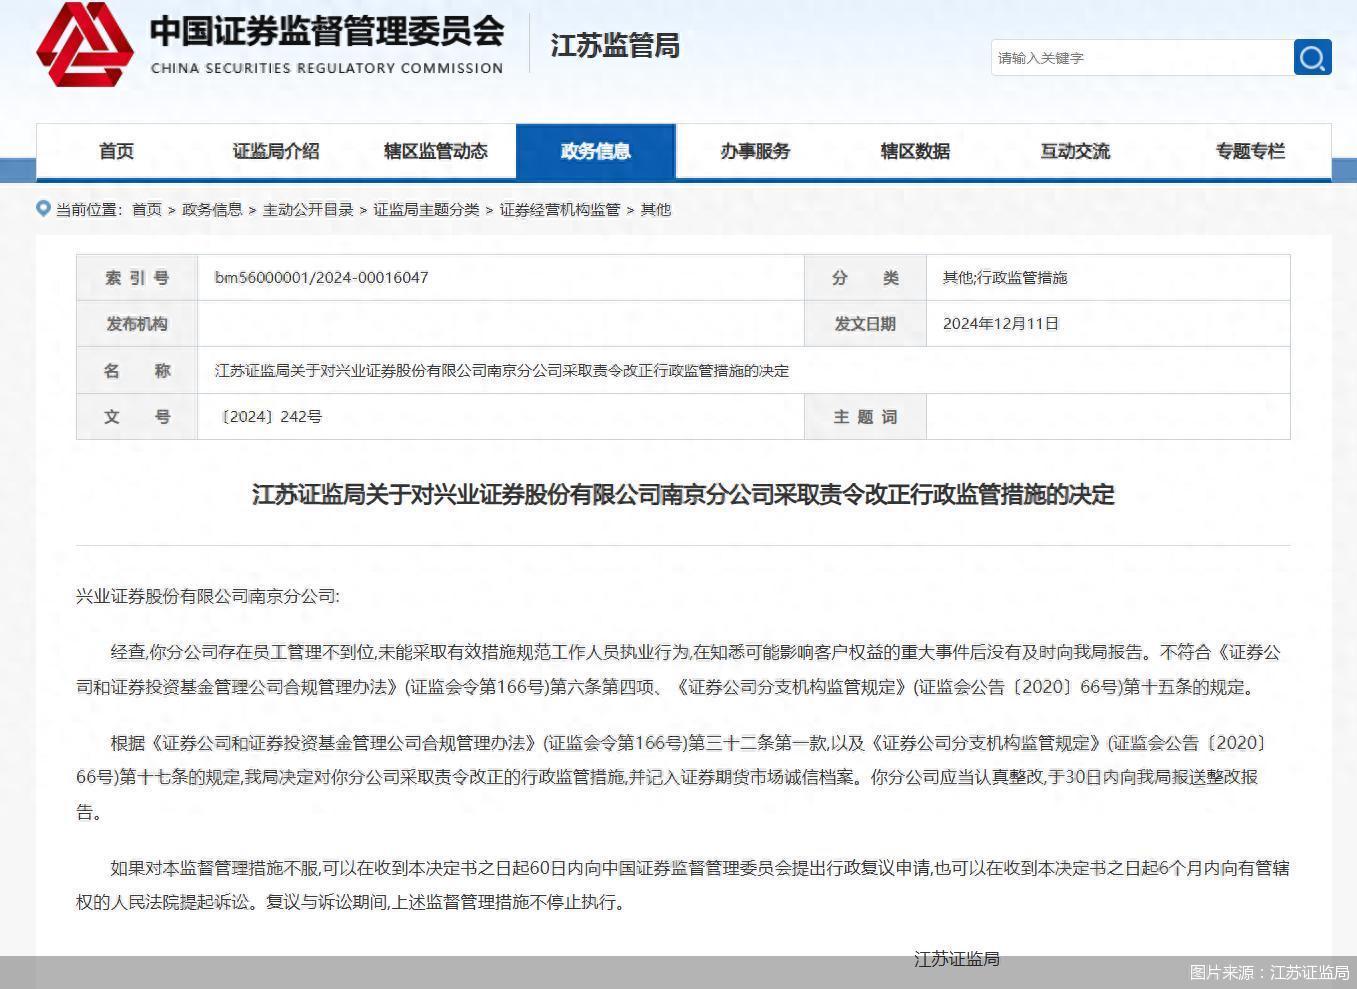Viewport: 1357px width, 989px height.
Task: Focus the 请输入关键字 search field
Action: (1141, 58)
